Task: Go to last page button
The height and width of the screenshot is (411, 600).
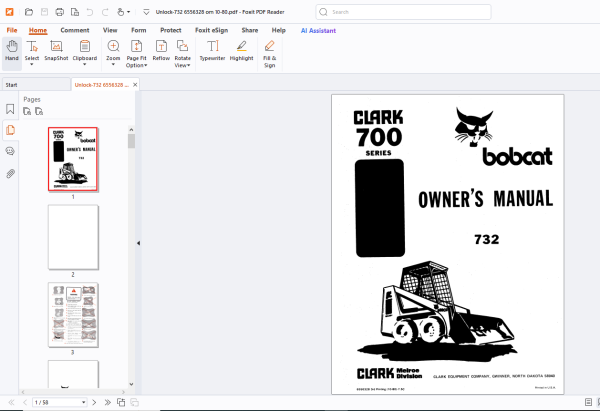Action: pos(108,402)
